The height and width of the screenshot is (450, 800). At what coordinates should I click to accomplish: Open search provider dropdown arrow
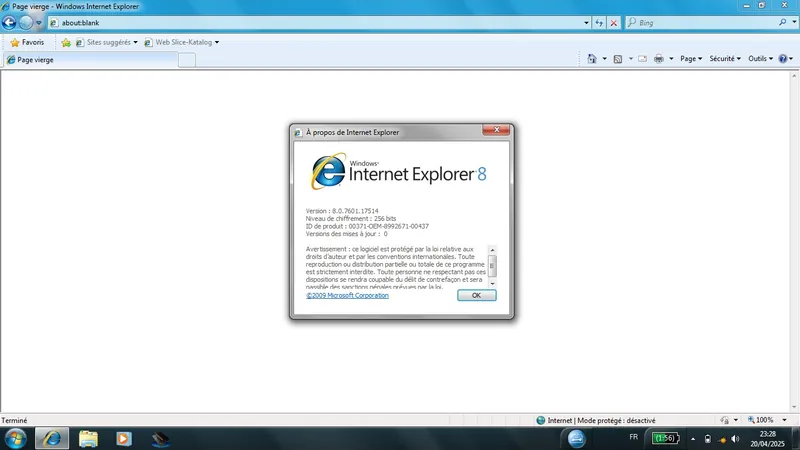point(794,22)
